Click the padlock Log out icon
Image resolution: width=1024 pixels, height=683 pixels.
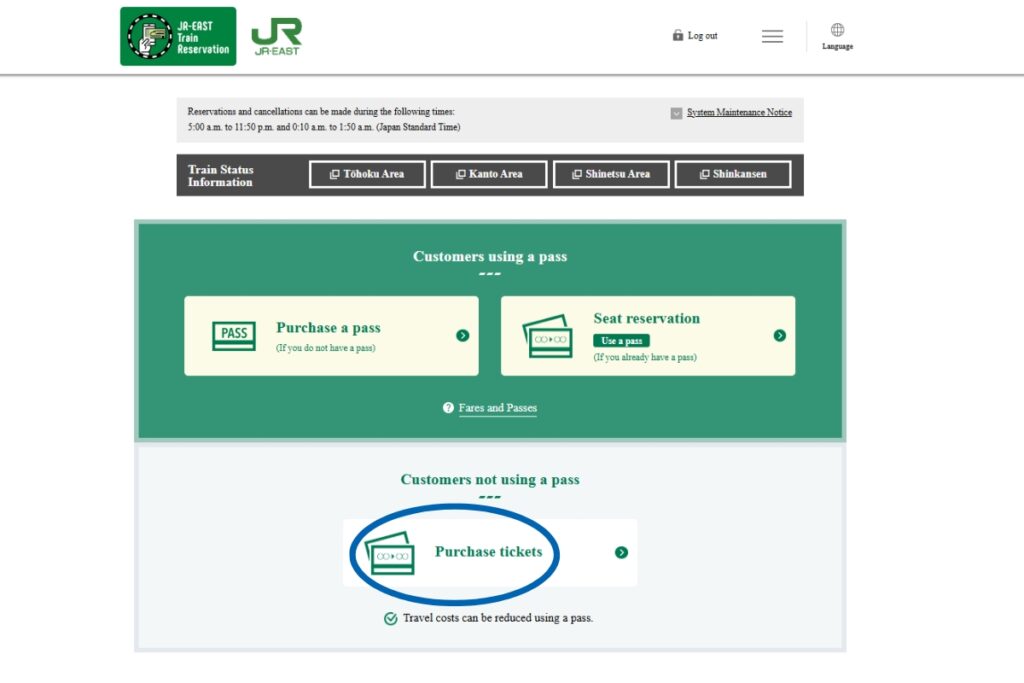(x=676, y=35)
